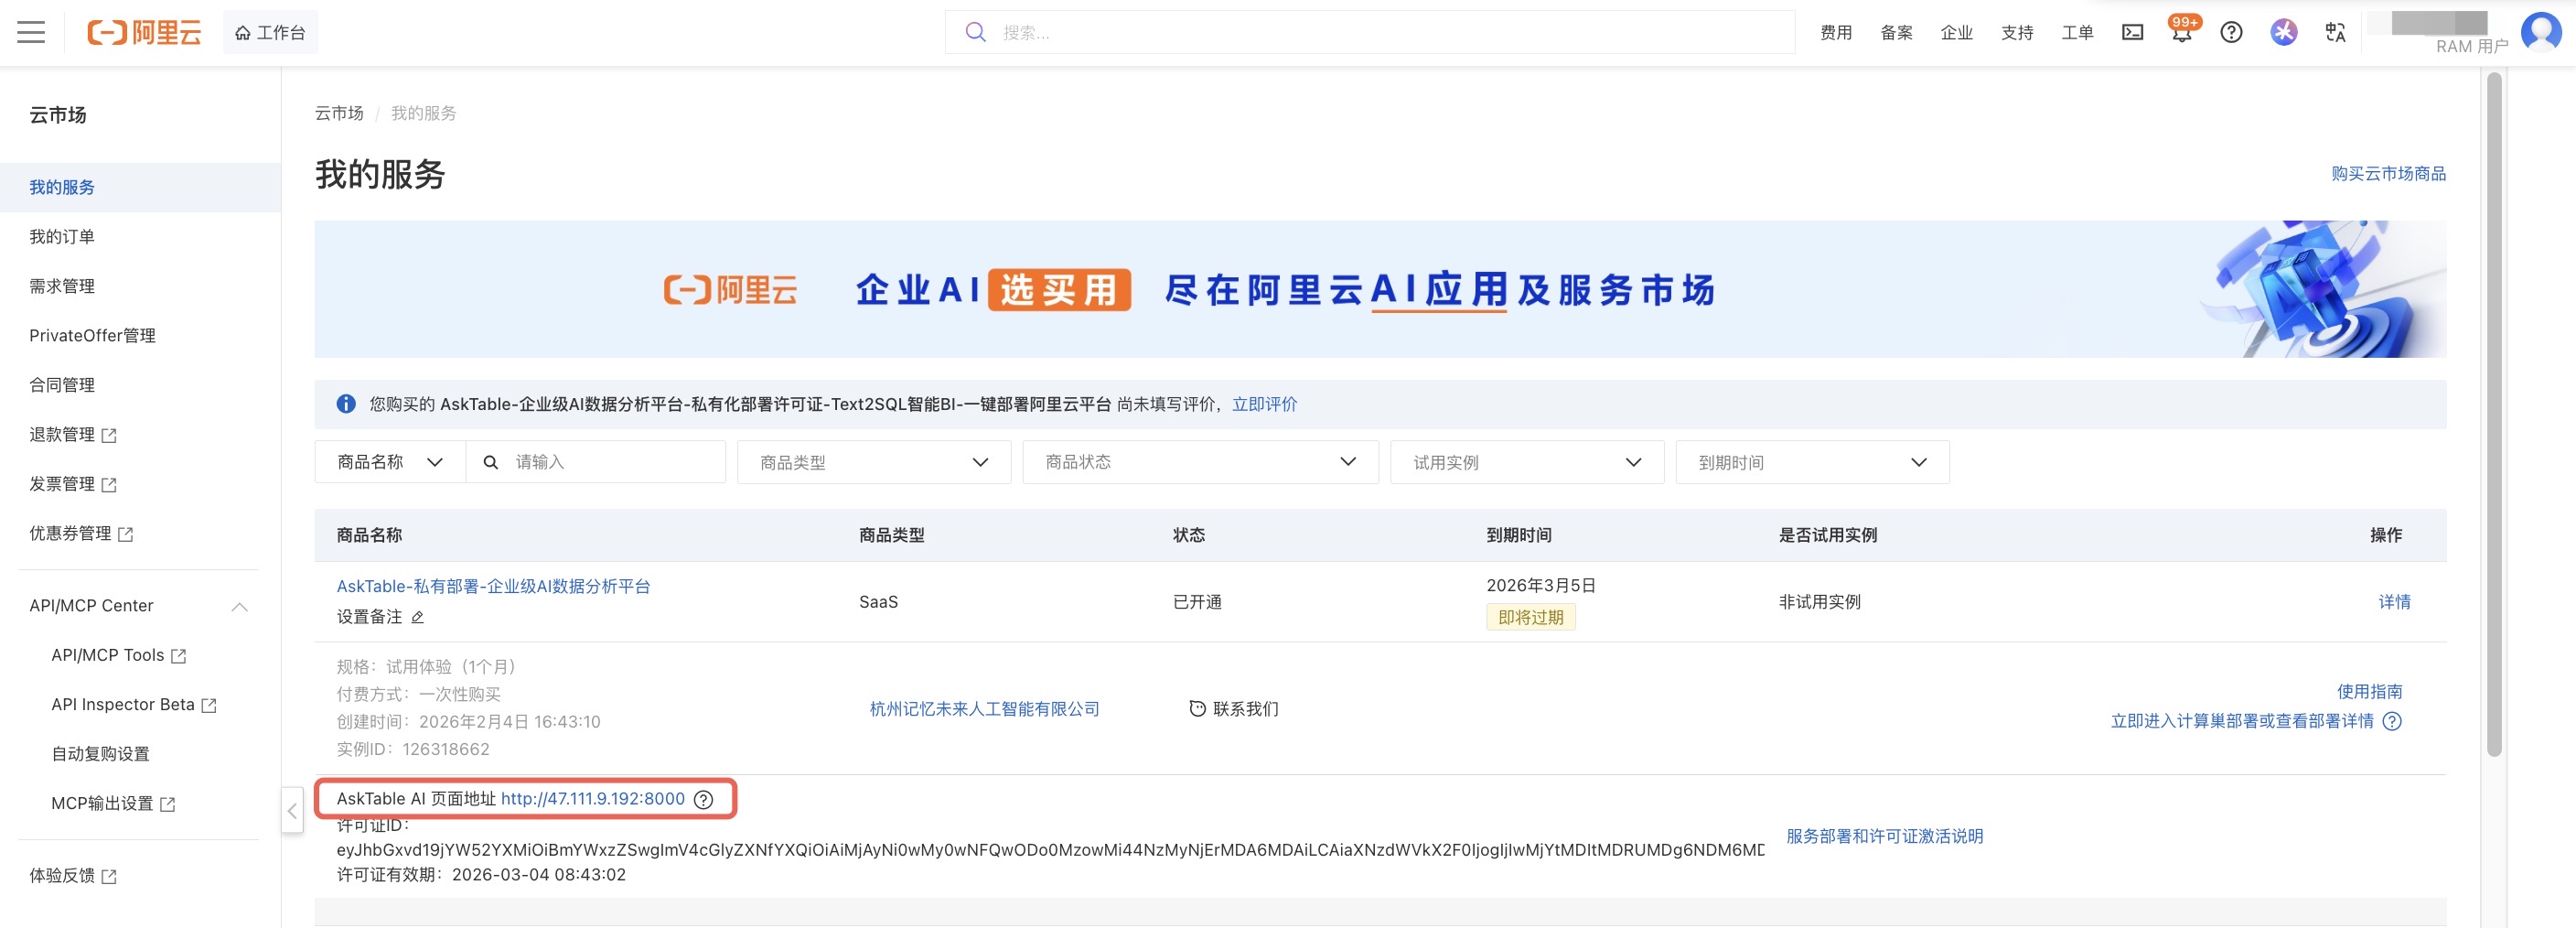Click the page vertical scrollbar

point(2494,400)
